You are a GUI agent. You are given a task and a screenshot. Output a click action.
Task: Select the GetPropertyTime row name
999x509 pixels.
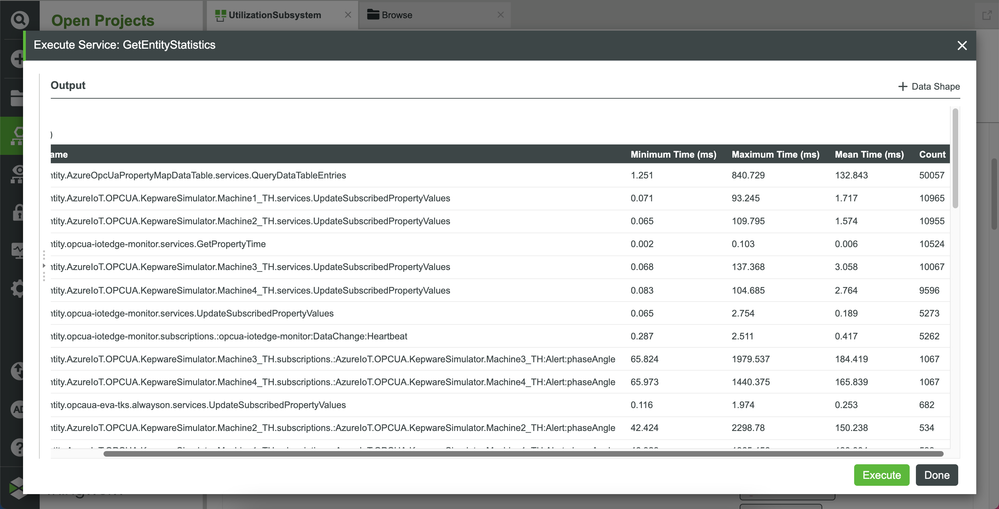click(x=159, y=244)
